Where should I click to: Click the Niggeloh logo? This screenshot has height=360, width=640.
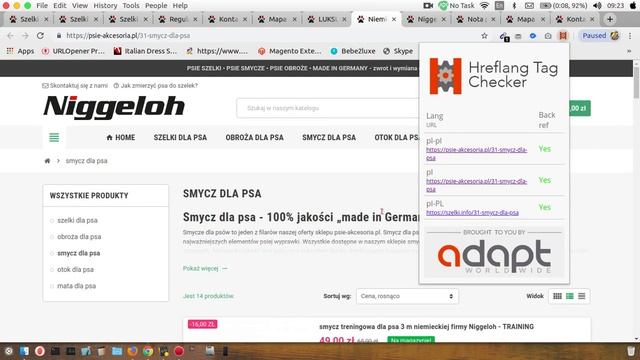click(114, 107)
